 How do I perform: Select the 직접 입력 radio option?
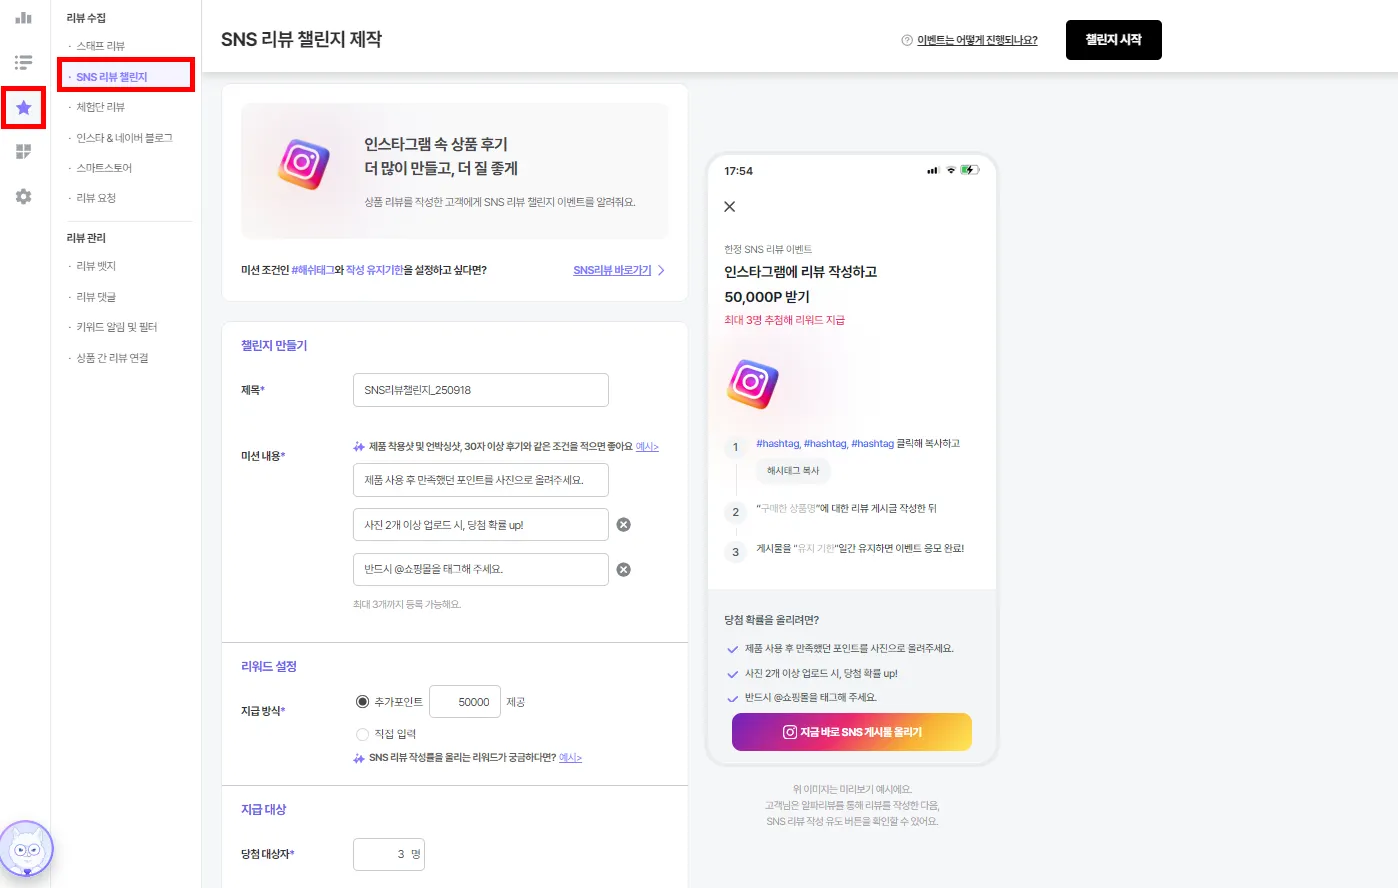[362, 734]
